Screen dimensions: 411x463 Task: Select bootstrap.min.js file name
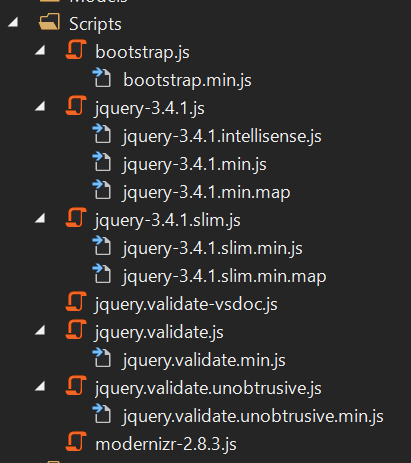click(x=187, y=80)
